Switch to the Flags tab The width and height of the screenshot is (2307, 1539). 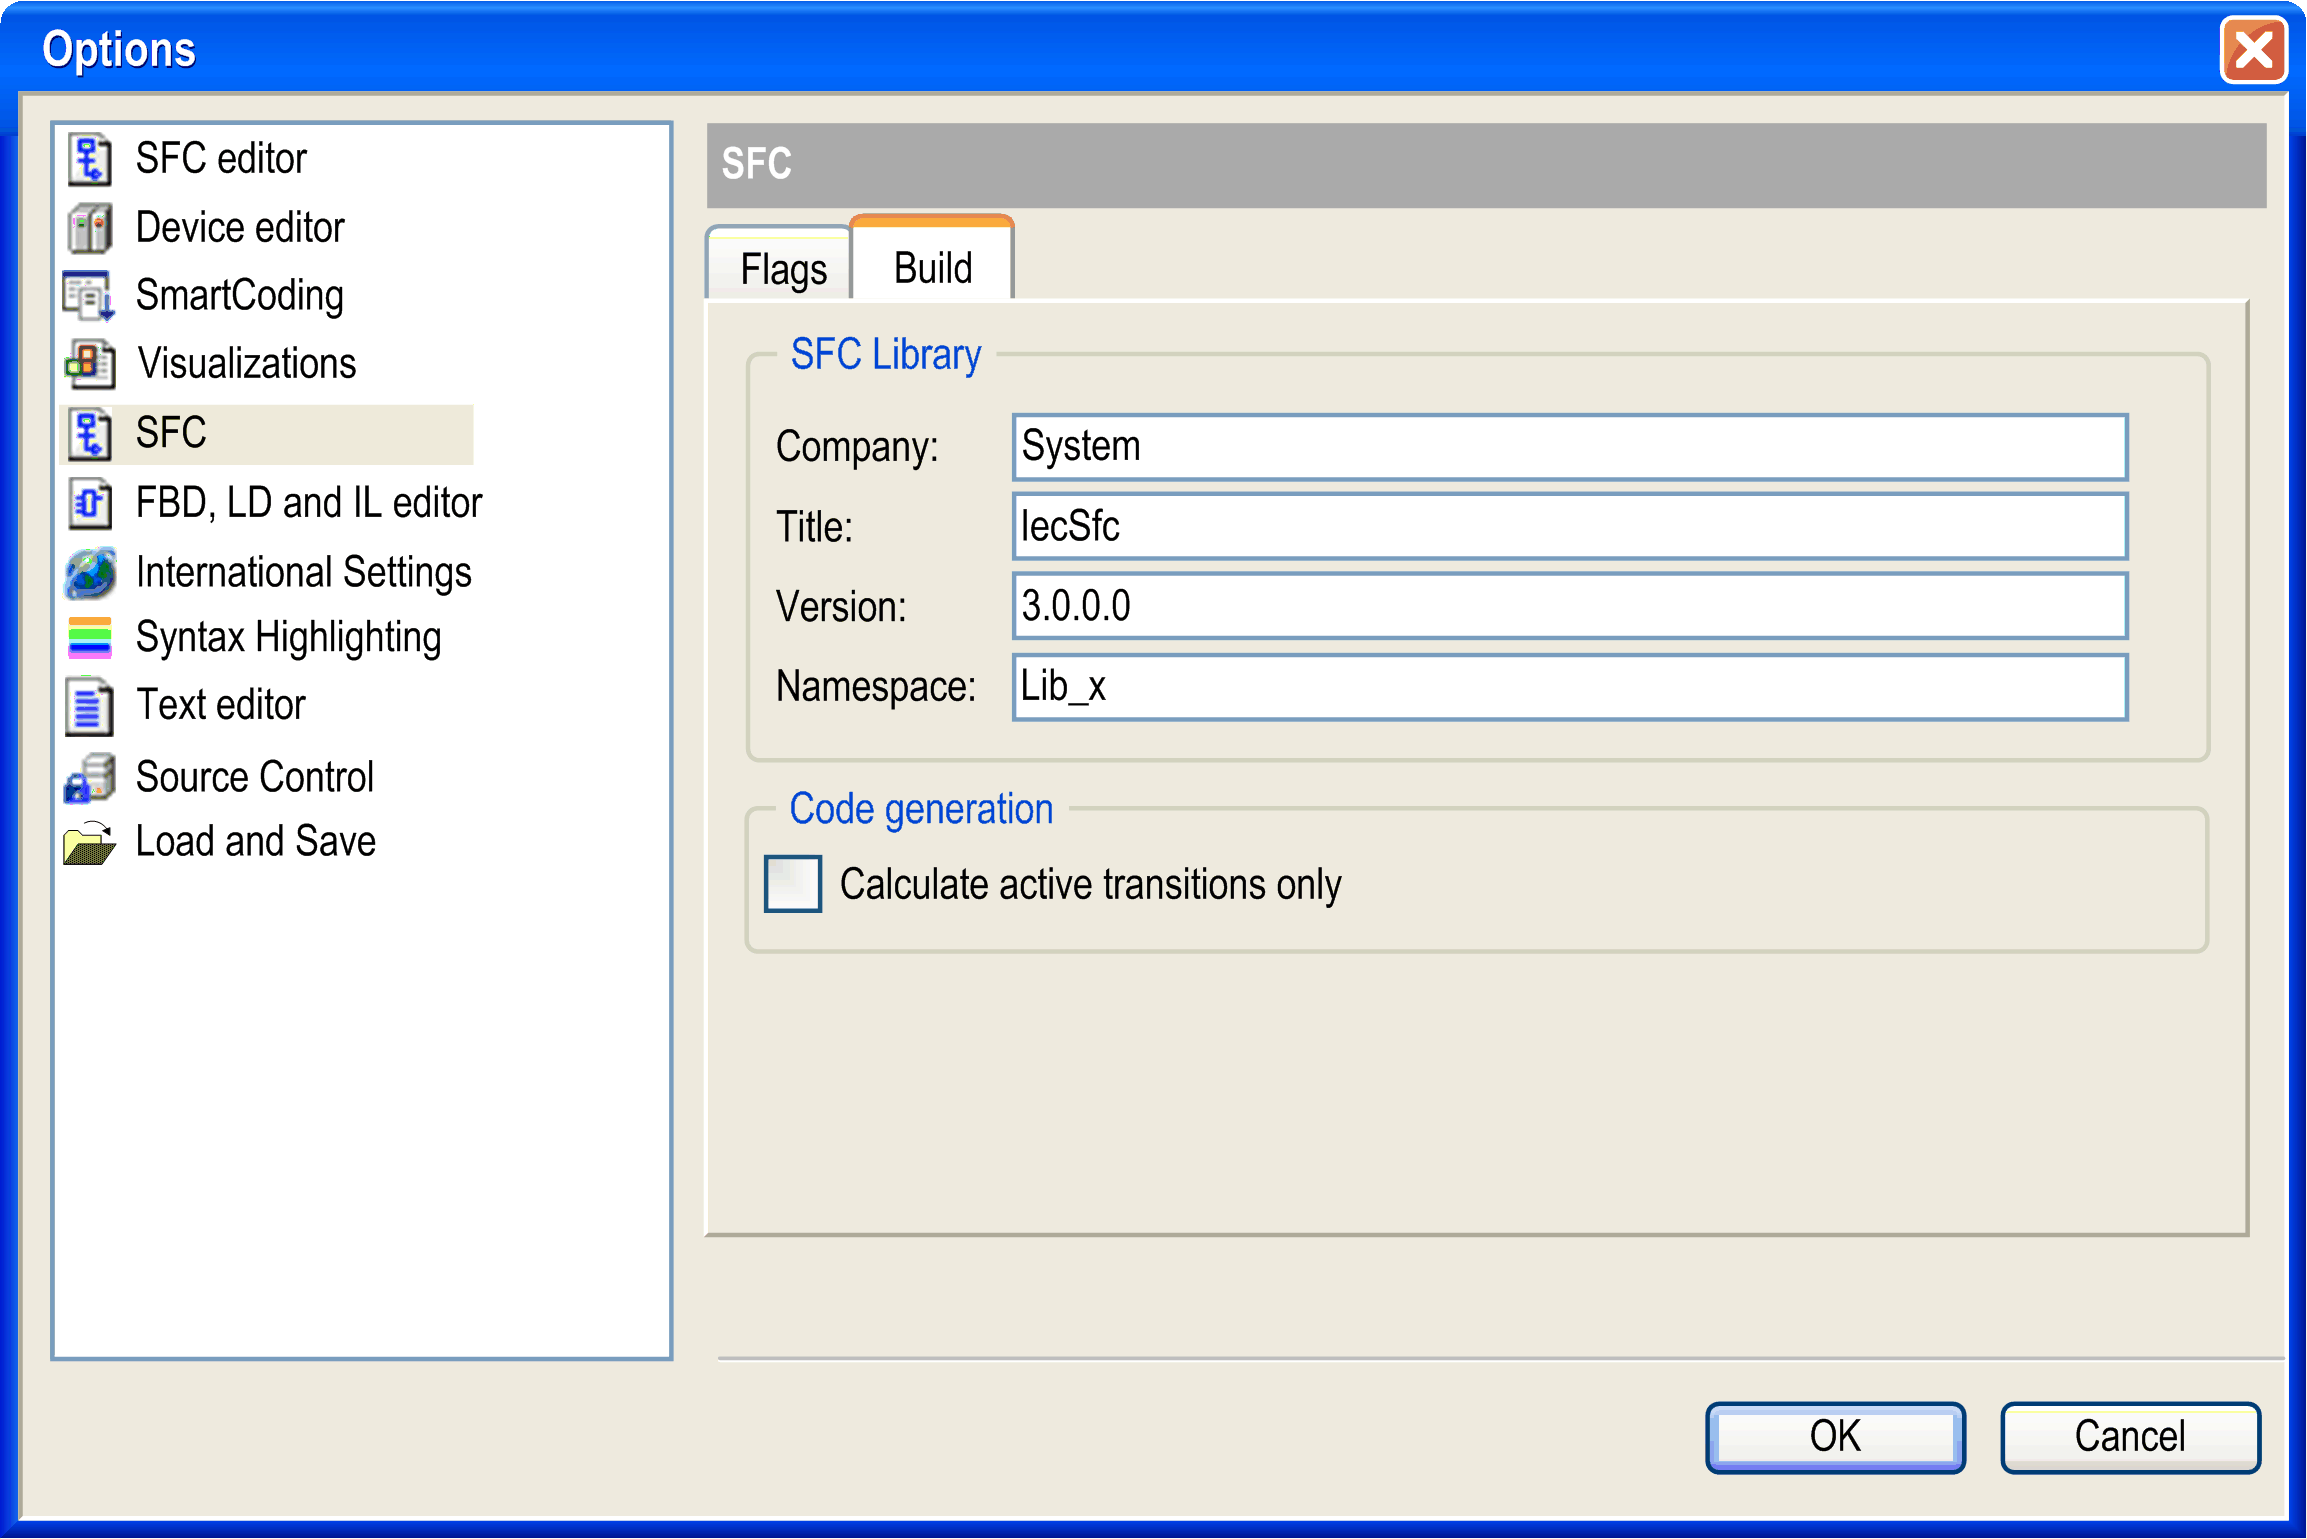(782, 268)
